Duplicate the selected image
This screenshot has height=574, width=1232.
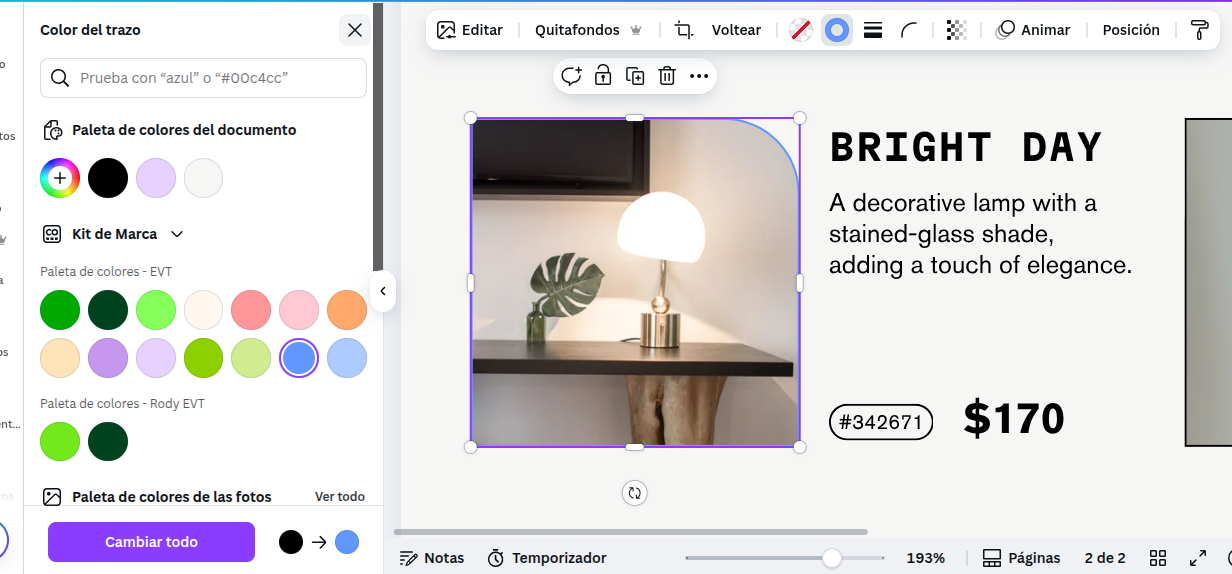(635, 76)
